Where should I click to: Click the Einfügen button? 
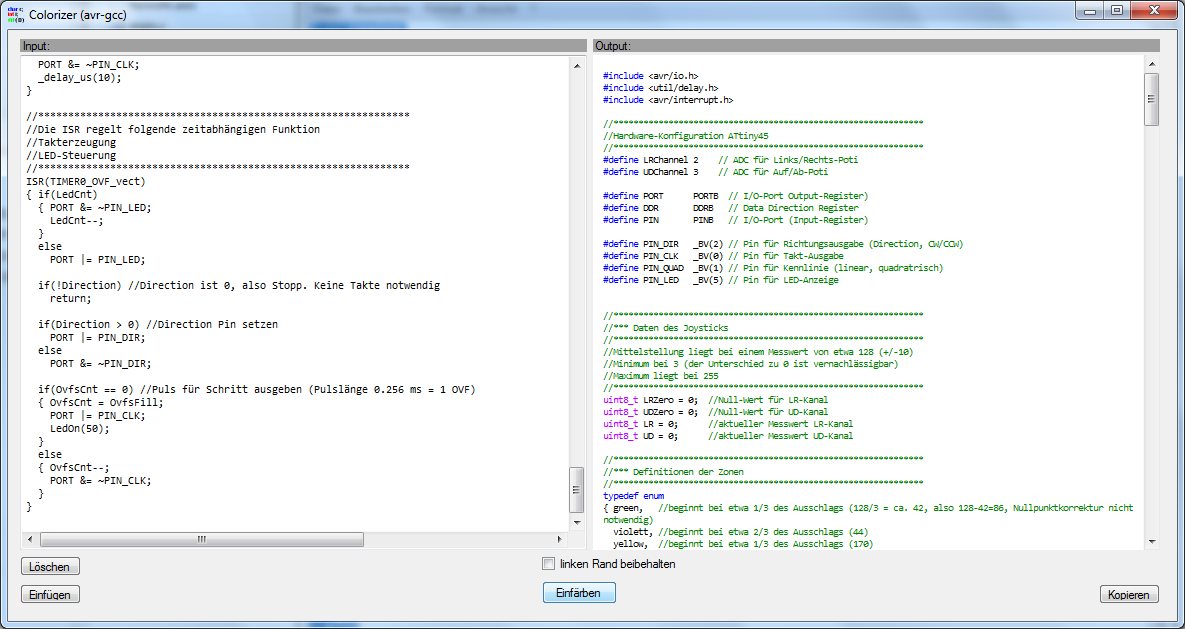coord(50,594)
